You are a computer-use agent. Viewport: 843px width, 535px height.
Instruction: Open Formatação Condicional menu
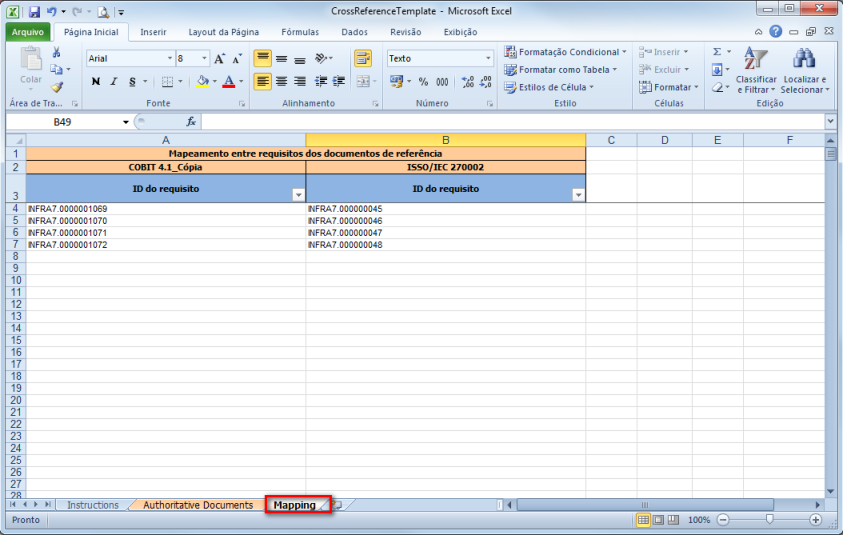565,52
